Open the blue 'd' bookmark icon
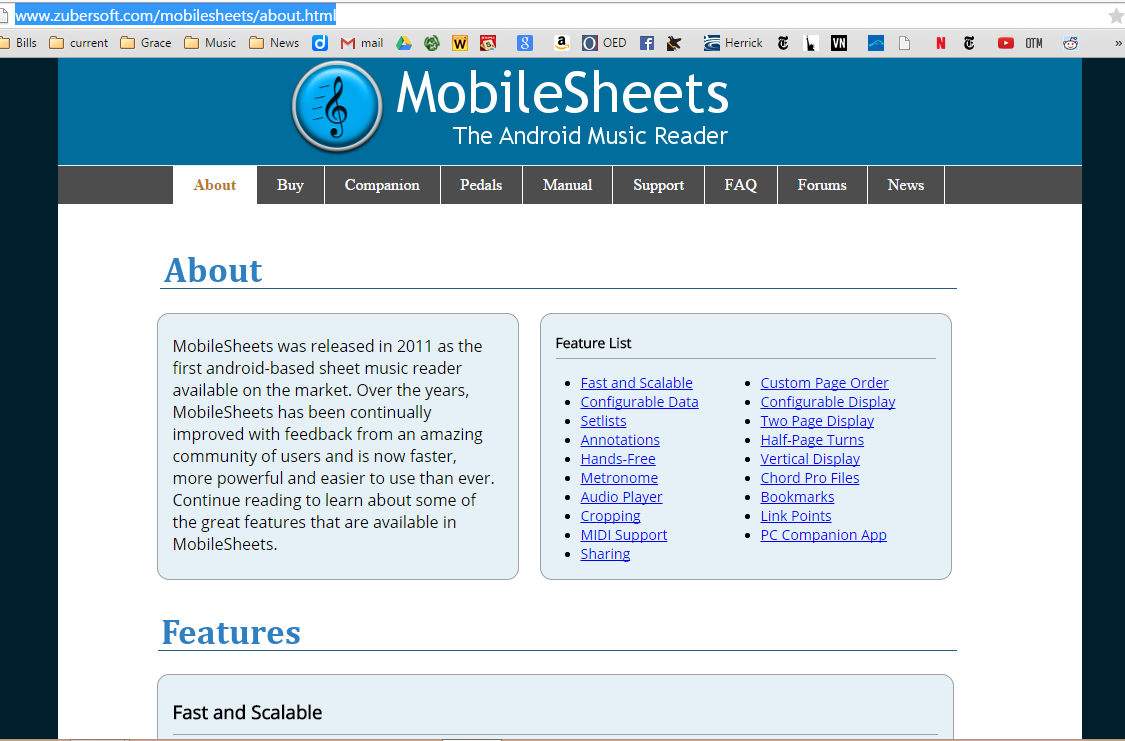 pos(320,43)
